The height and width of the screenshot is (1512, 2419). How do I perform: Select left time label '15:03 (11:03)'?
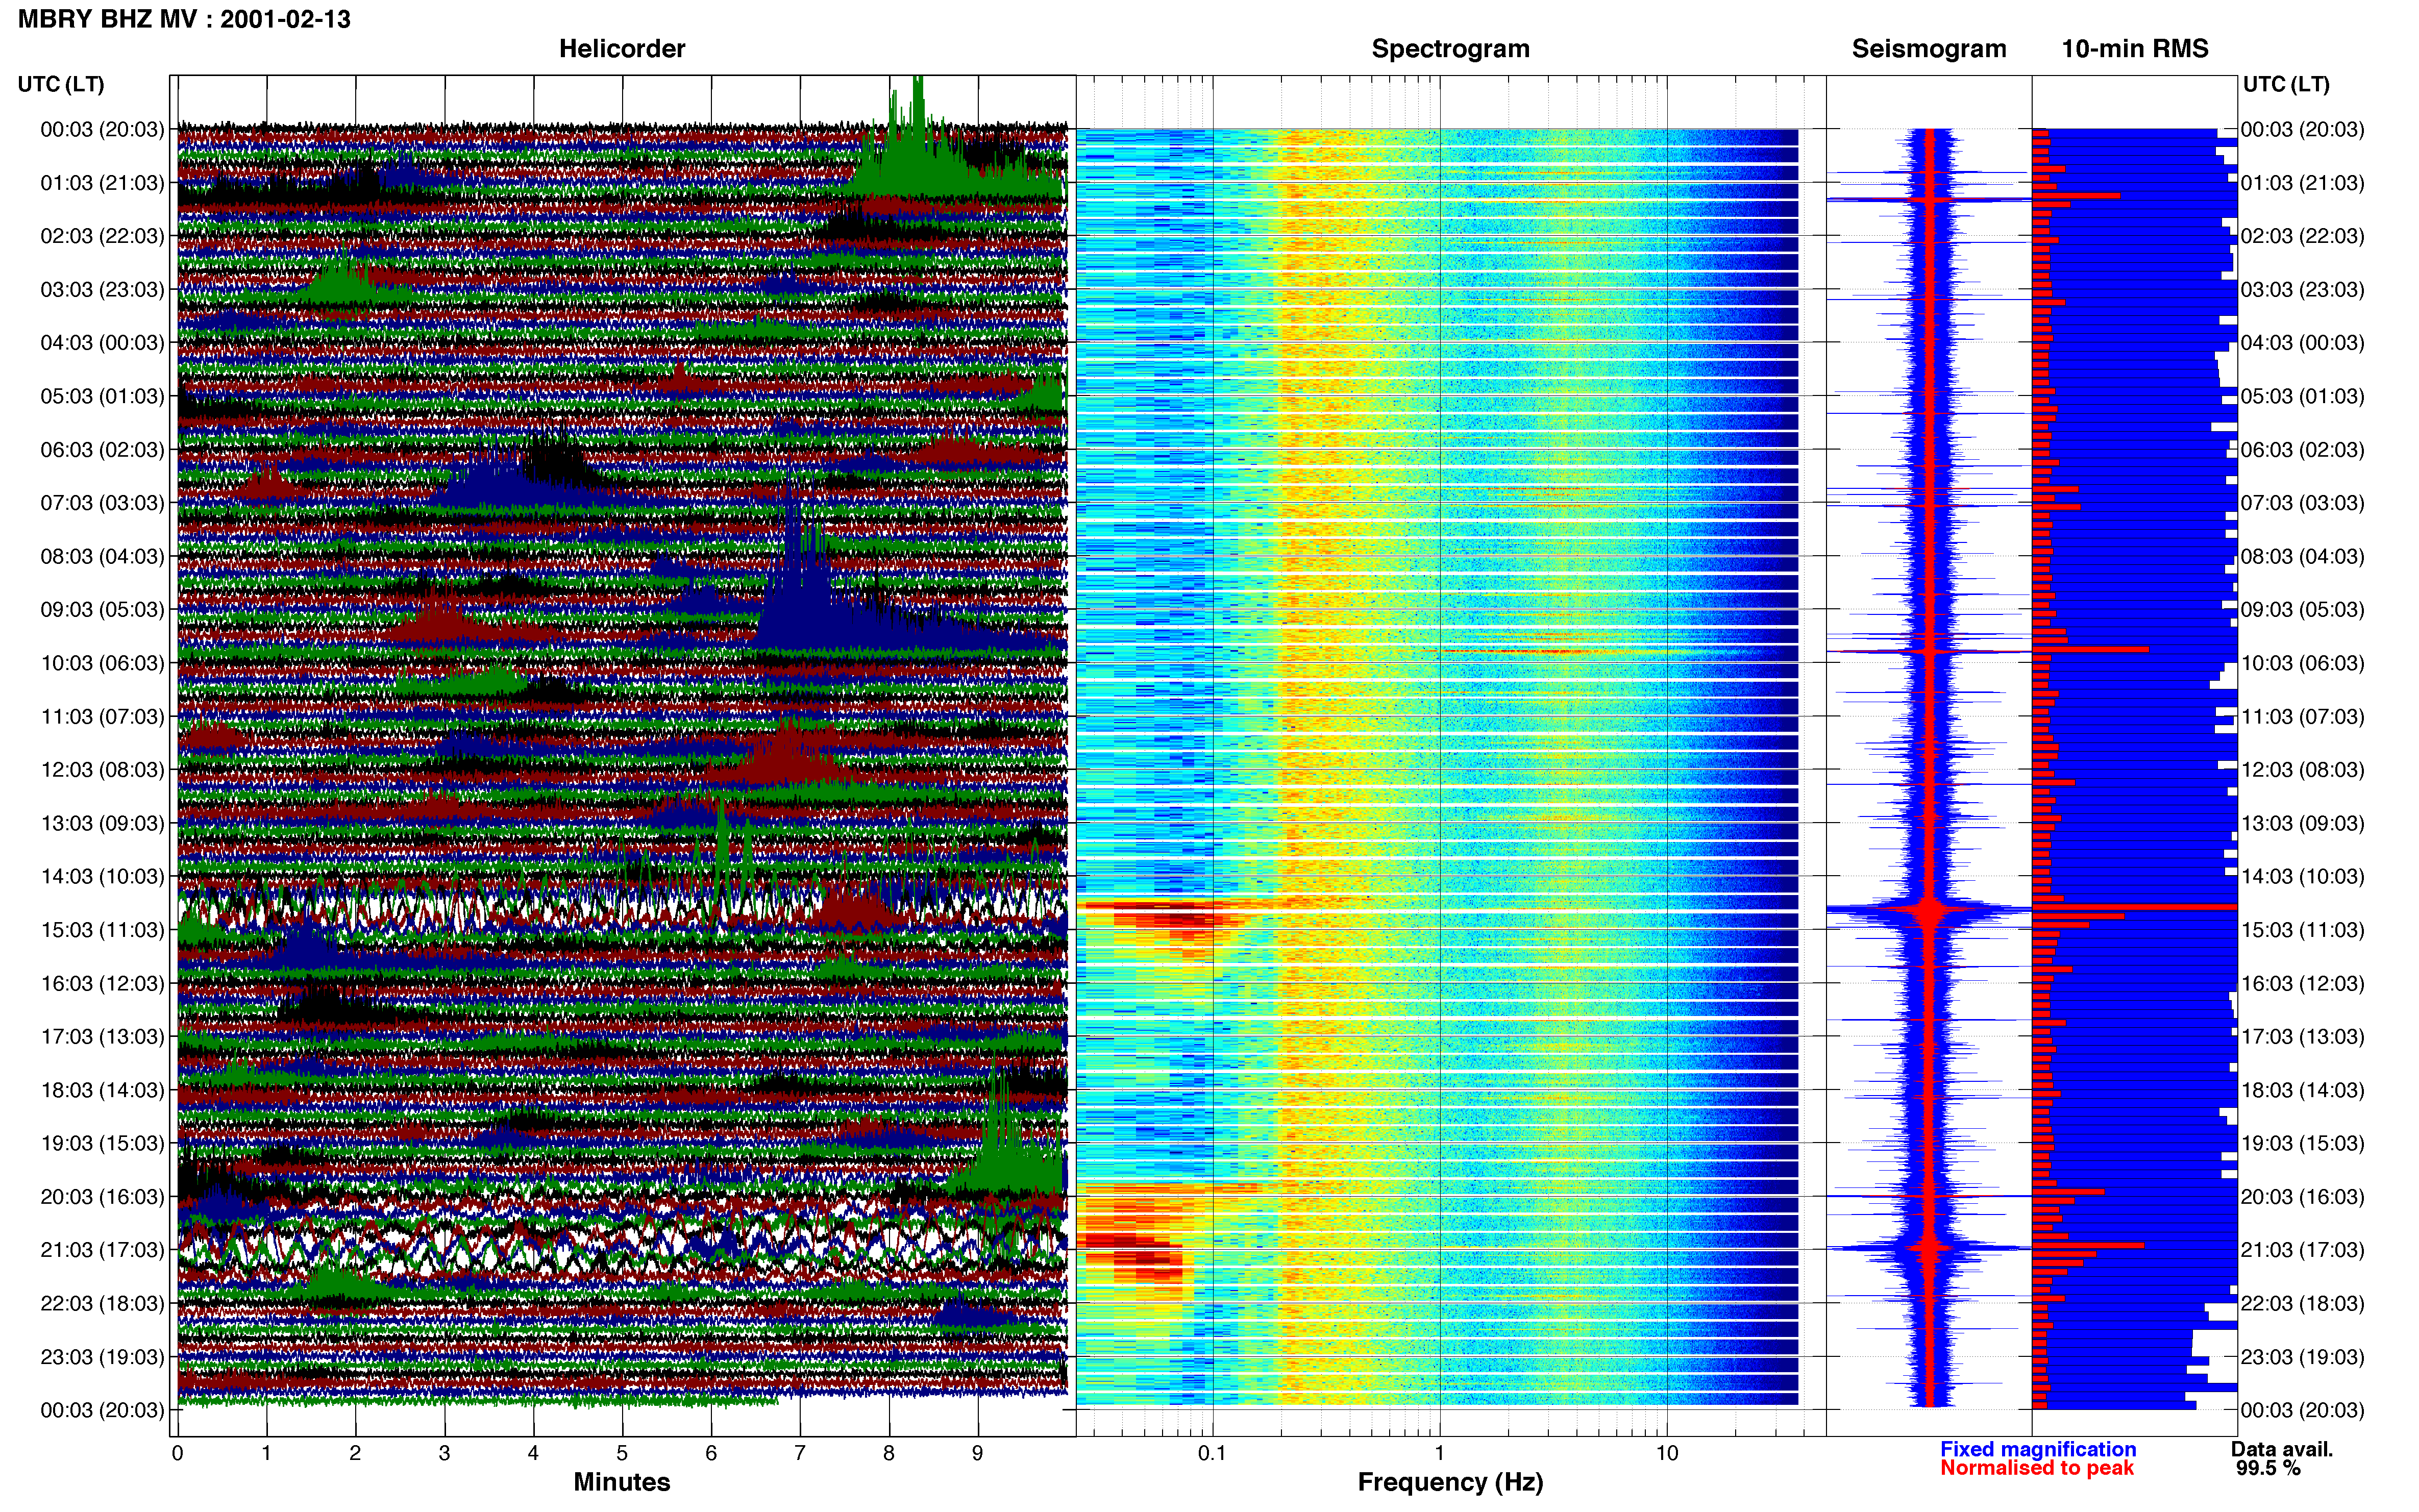coord(102,929)
